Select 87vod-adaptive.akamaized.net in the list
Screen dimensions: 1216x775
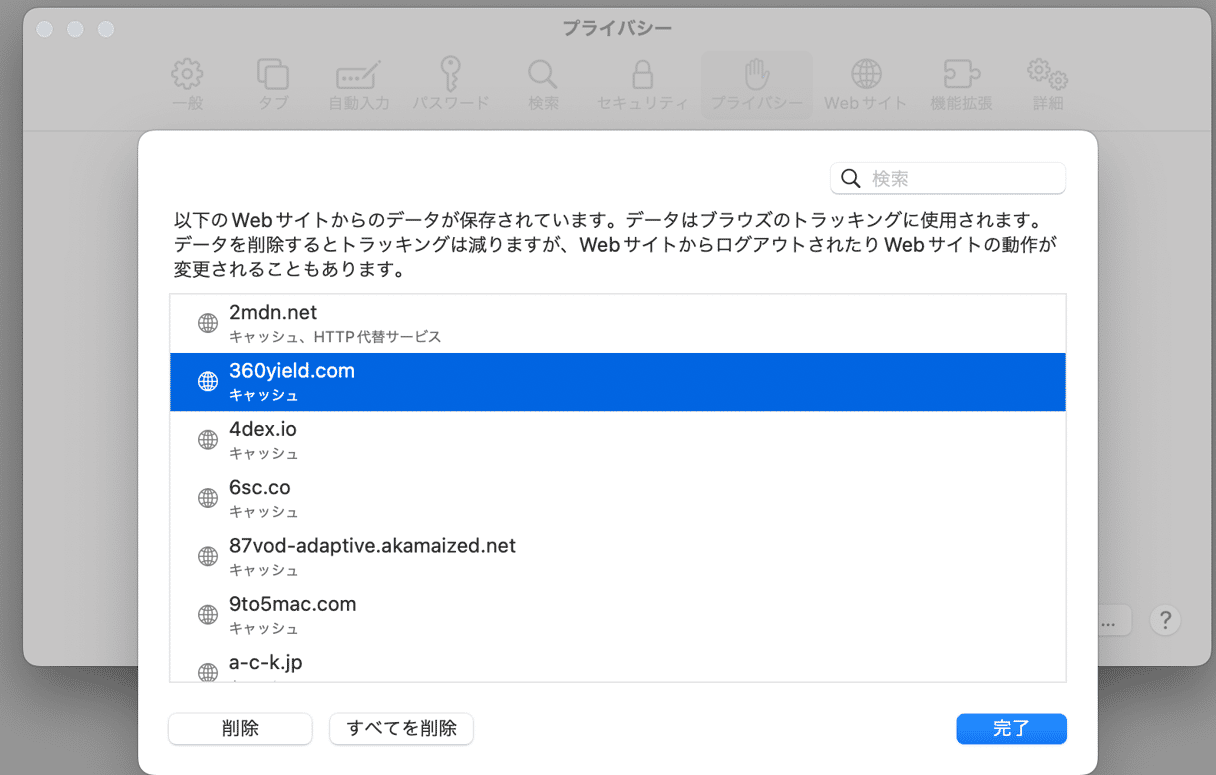(618, 557)
